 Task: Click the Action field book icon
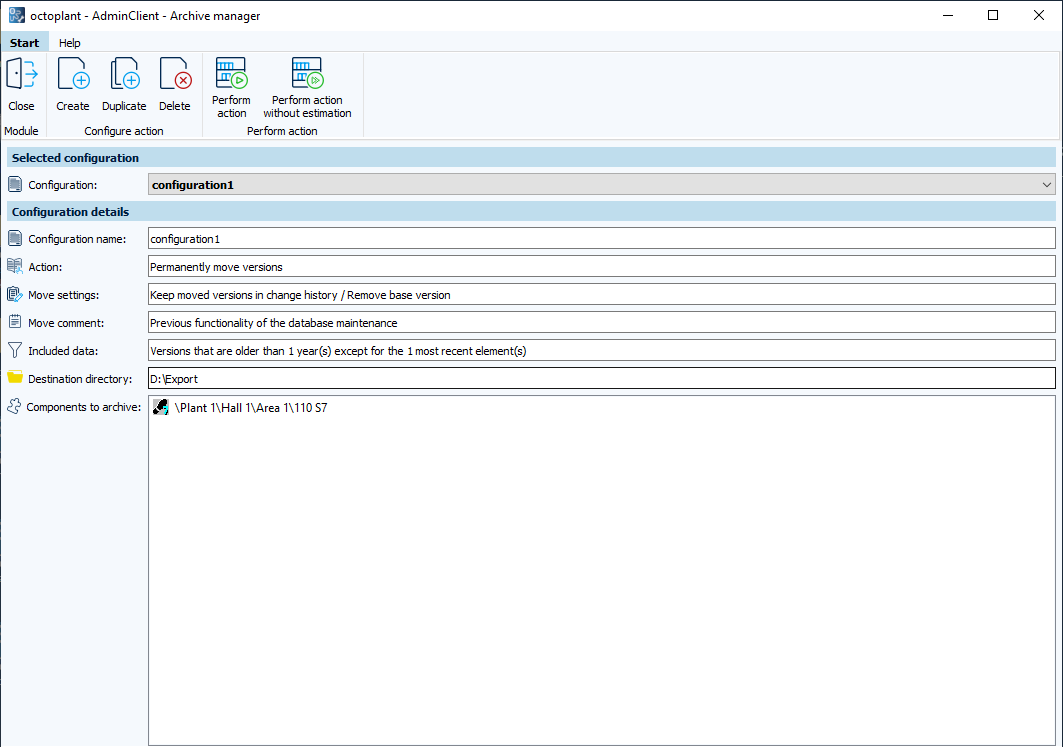(14, 266)
